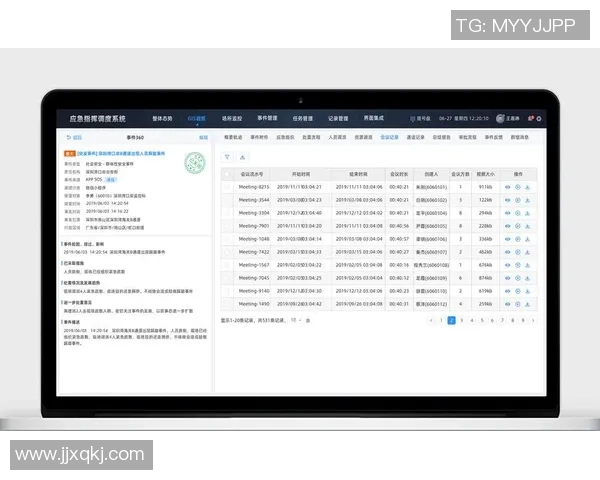Image resolution: width=600 pixels, height=480 pixels.
Task: Click the export icon beside the filter icon
Action: pos(243,157)
